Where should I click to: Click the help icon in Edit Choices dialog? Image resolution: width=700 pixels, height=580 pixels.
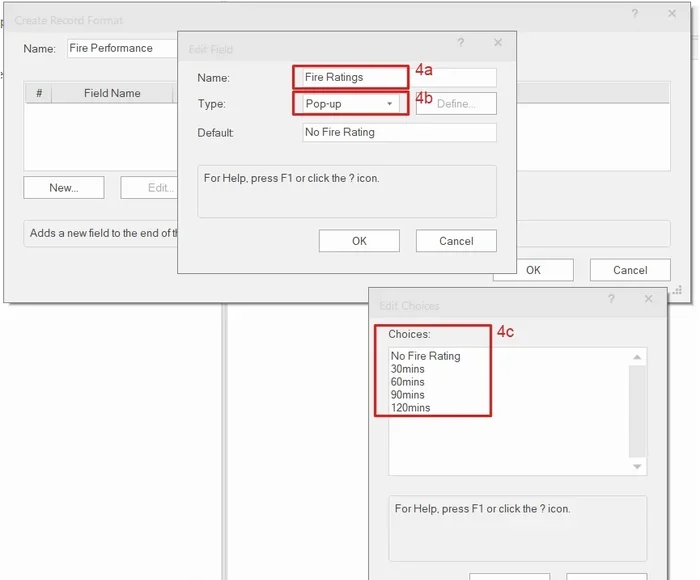(610, 299)
